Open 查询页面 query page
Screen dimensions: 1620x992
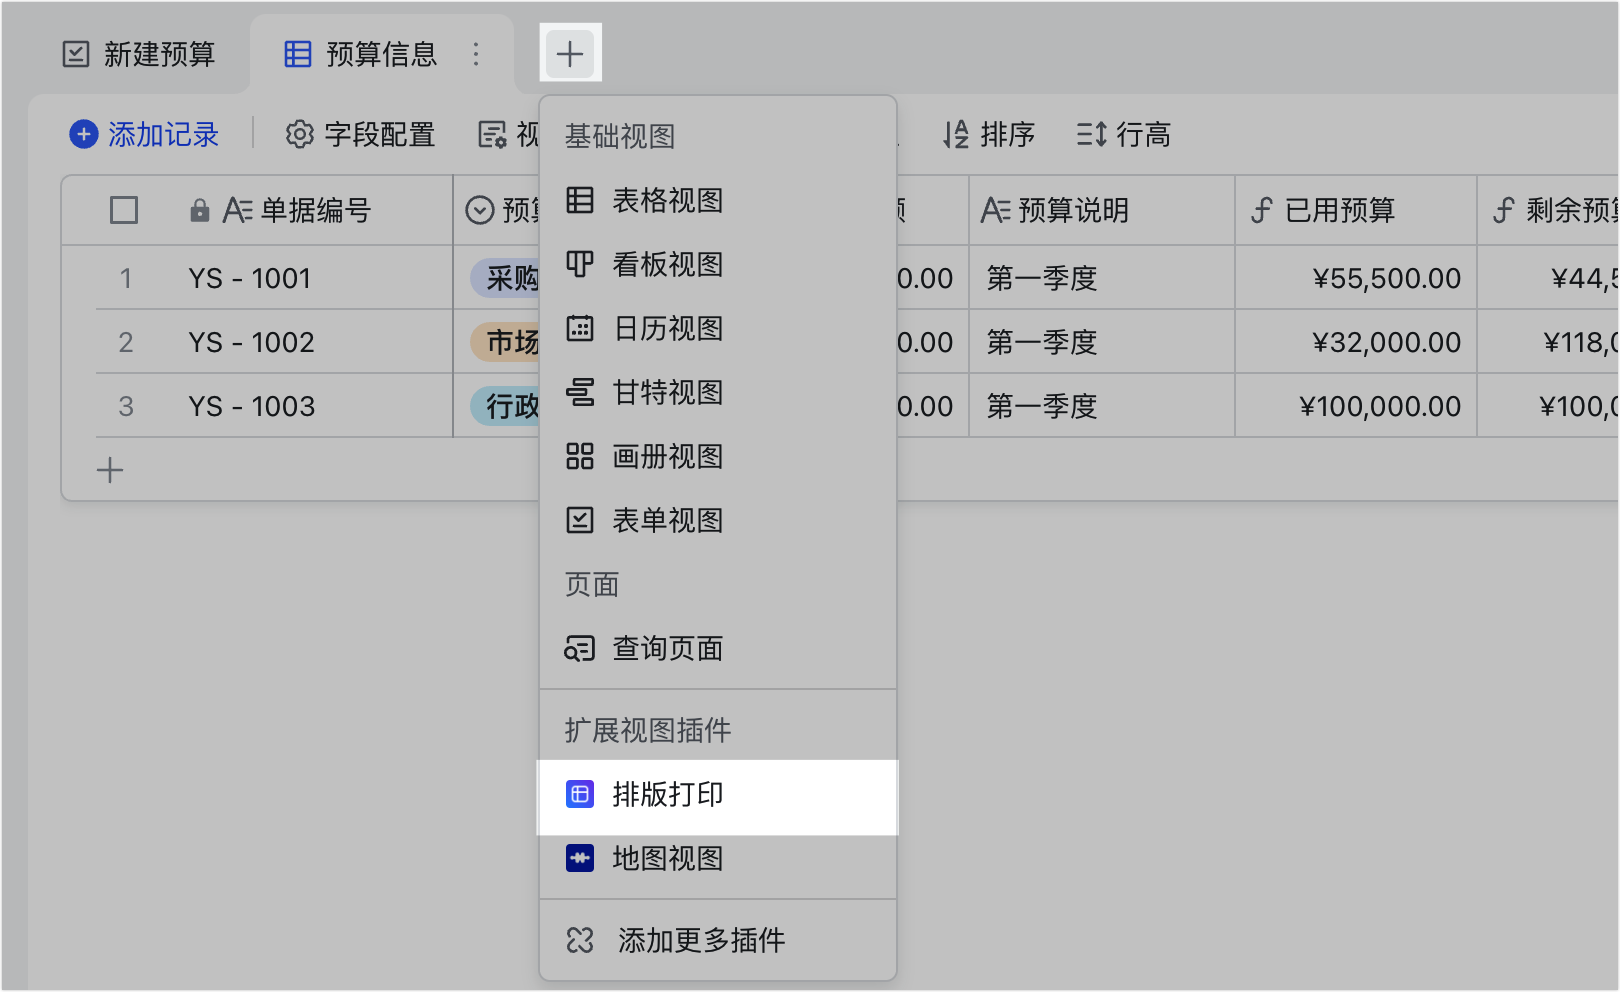click(667, 648)
